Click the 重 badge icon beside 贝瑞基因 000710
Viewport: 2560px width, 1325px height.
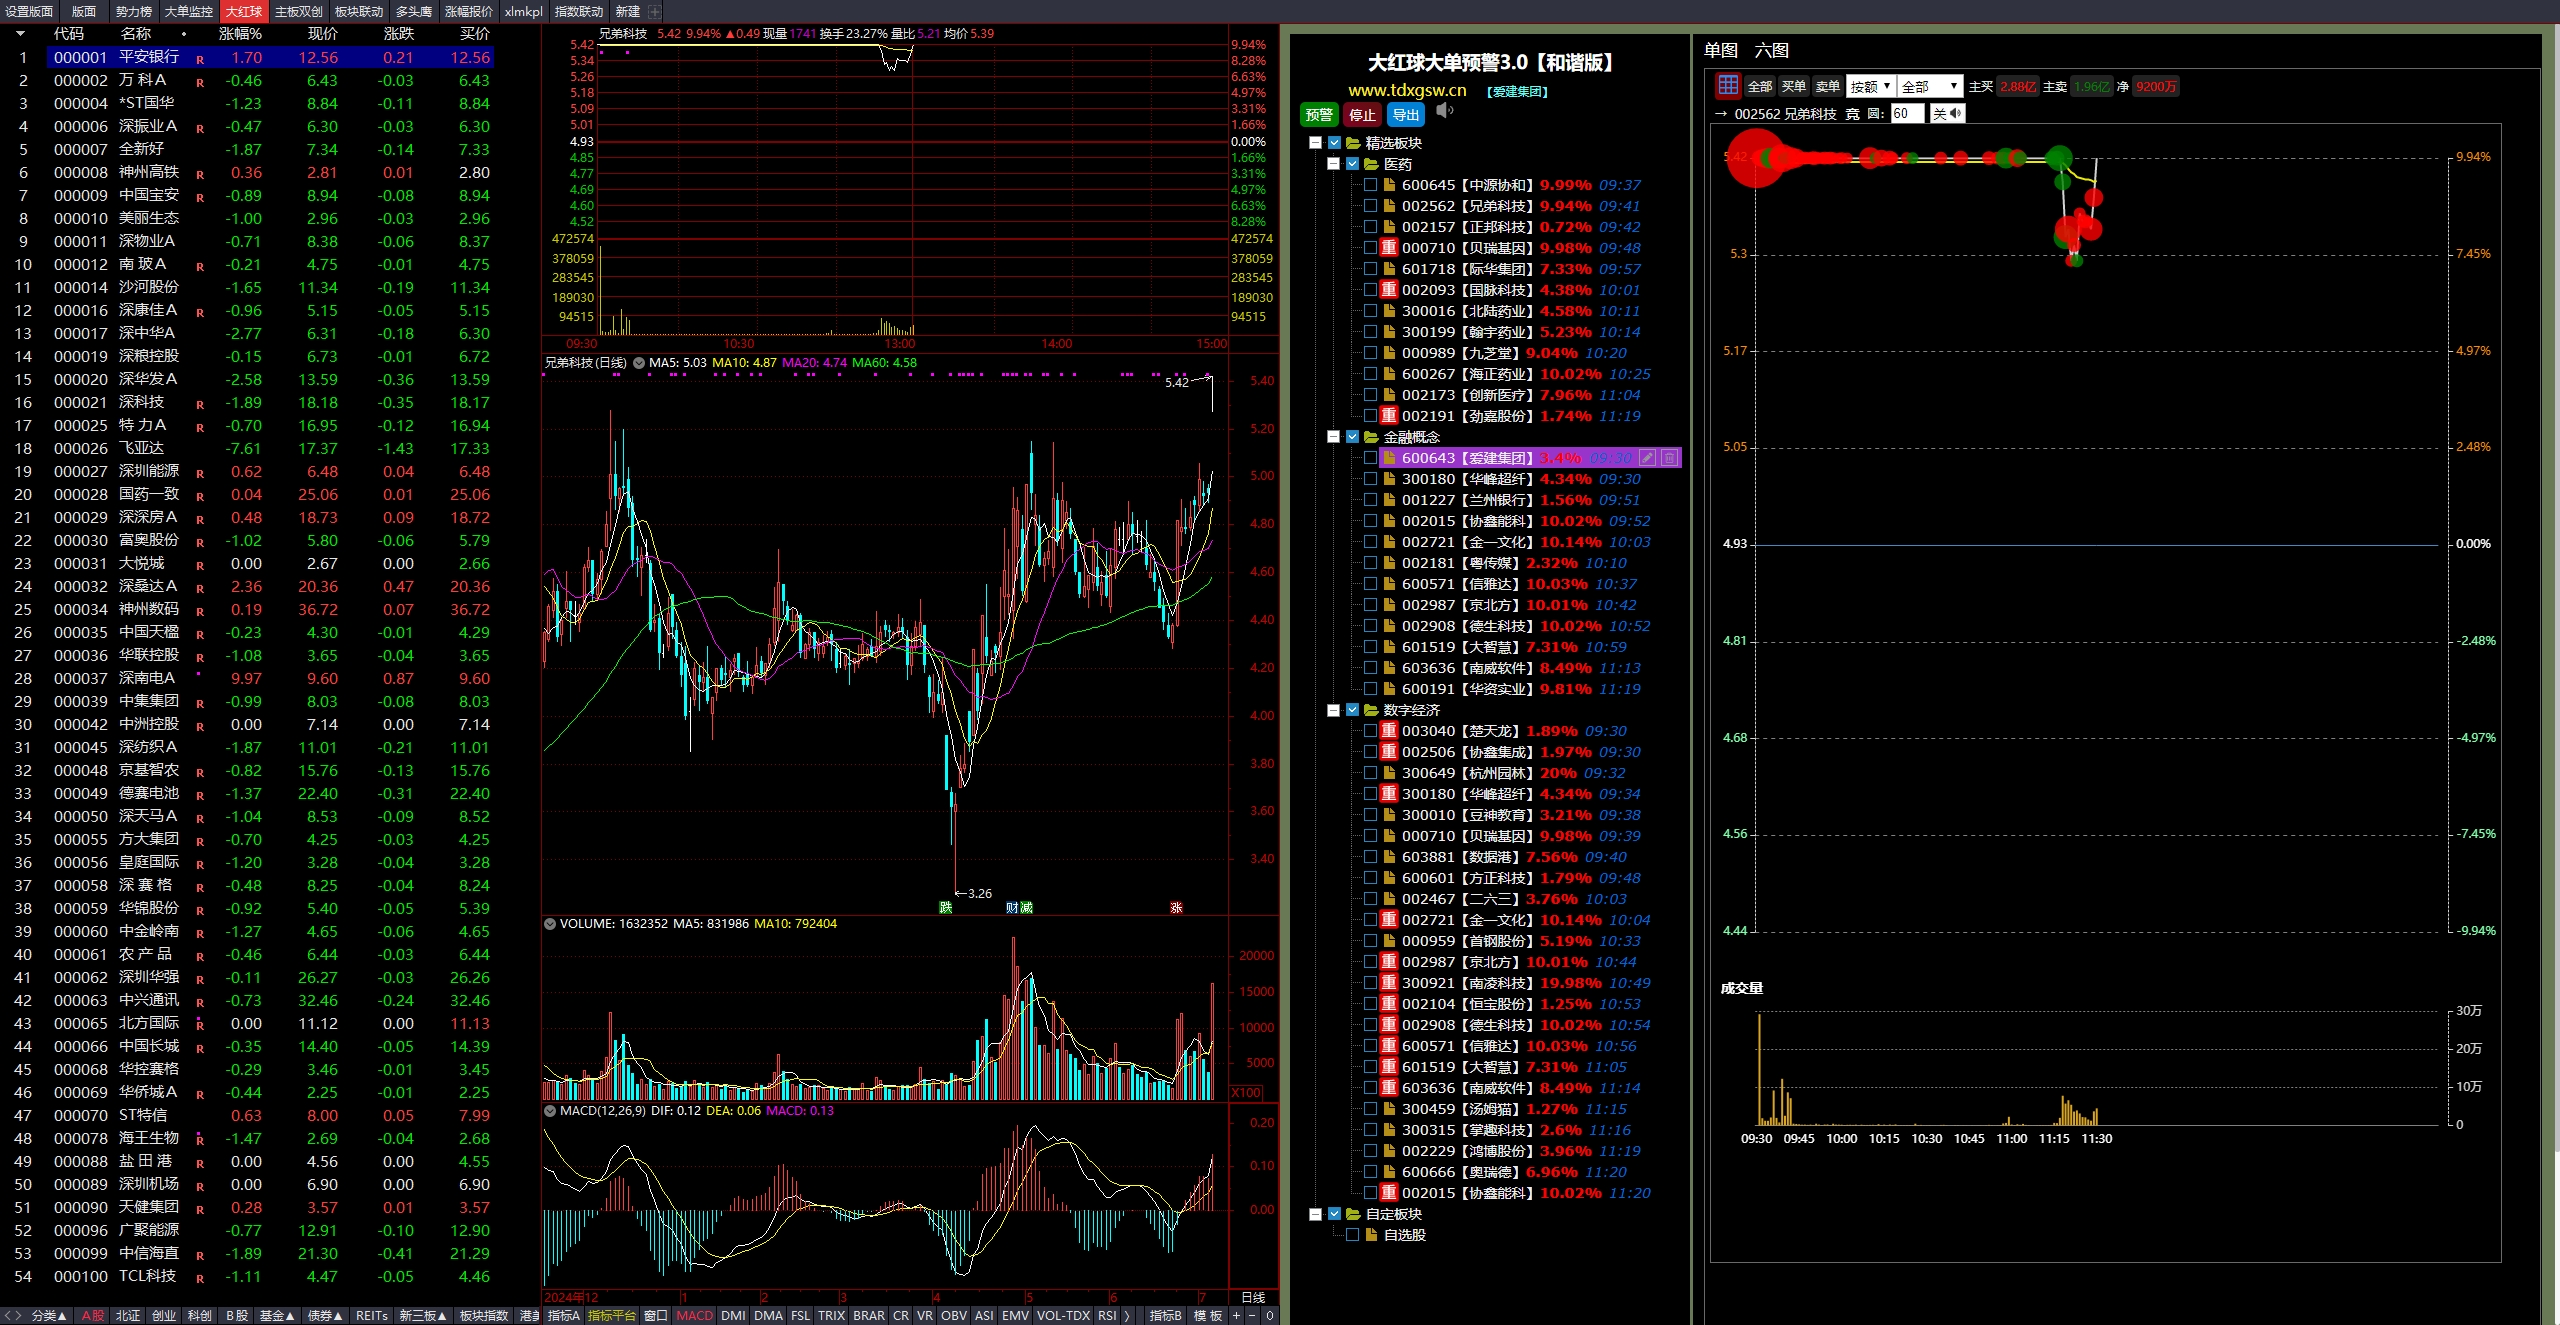[1389, 248]
